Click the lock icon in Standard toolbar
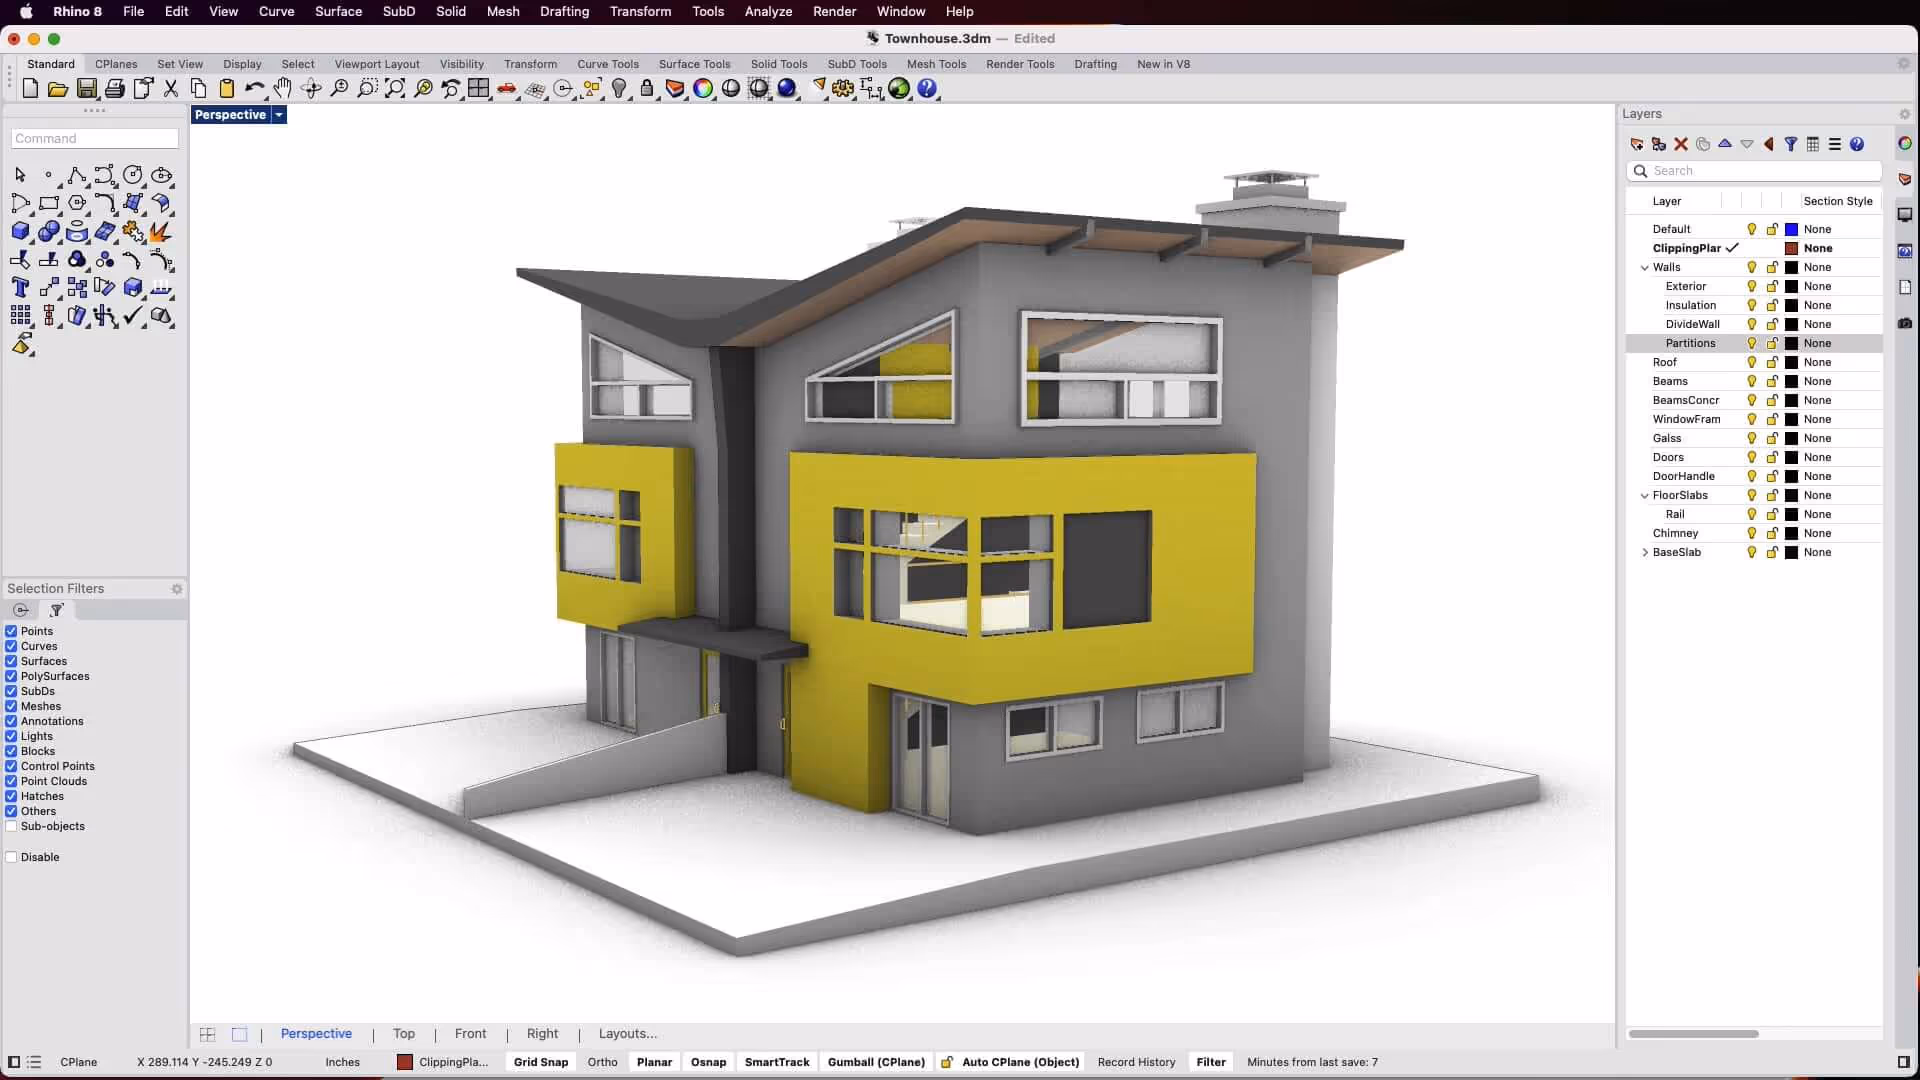The height and width of the screenshot is (1080, 1920). (x=647, y=88)
